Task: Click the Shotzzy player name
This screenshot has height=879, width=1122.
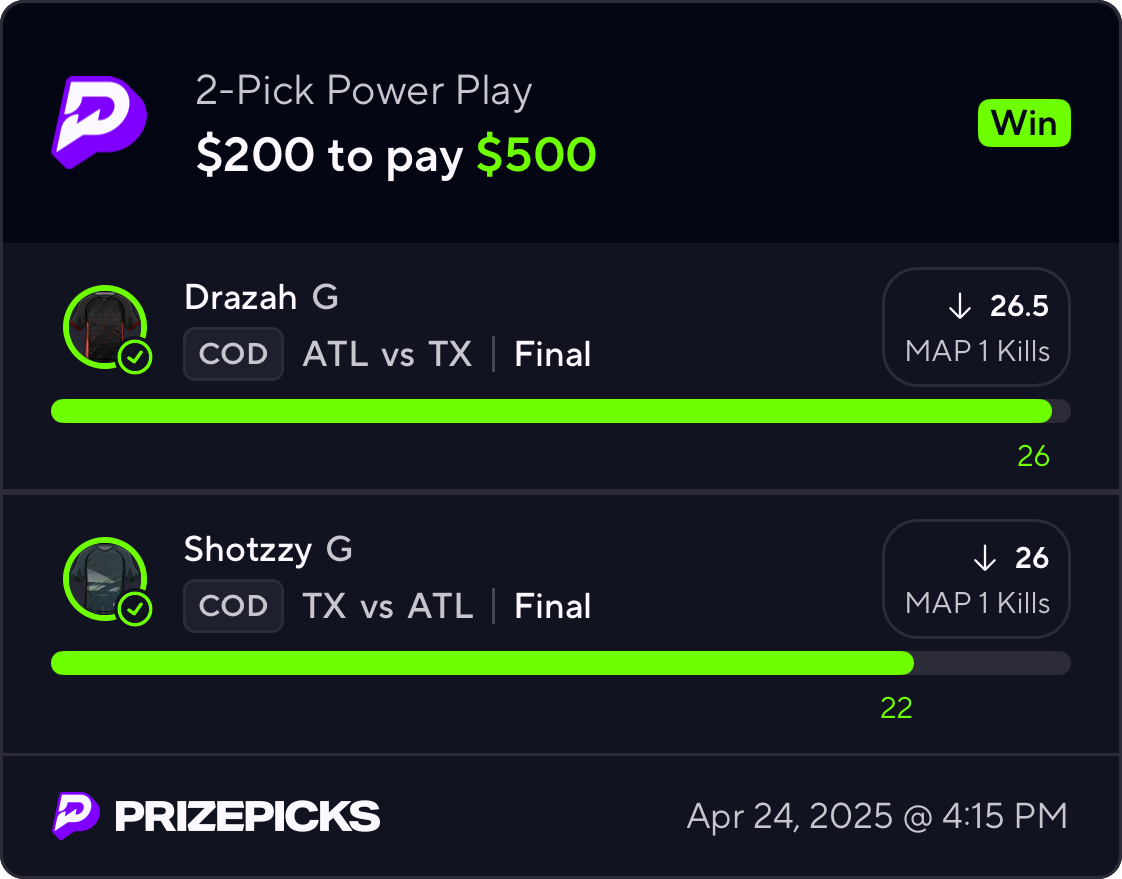Action: tap(248, 550)
